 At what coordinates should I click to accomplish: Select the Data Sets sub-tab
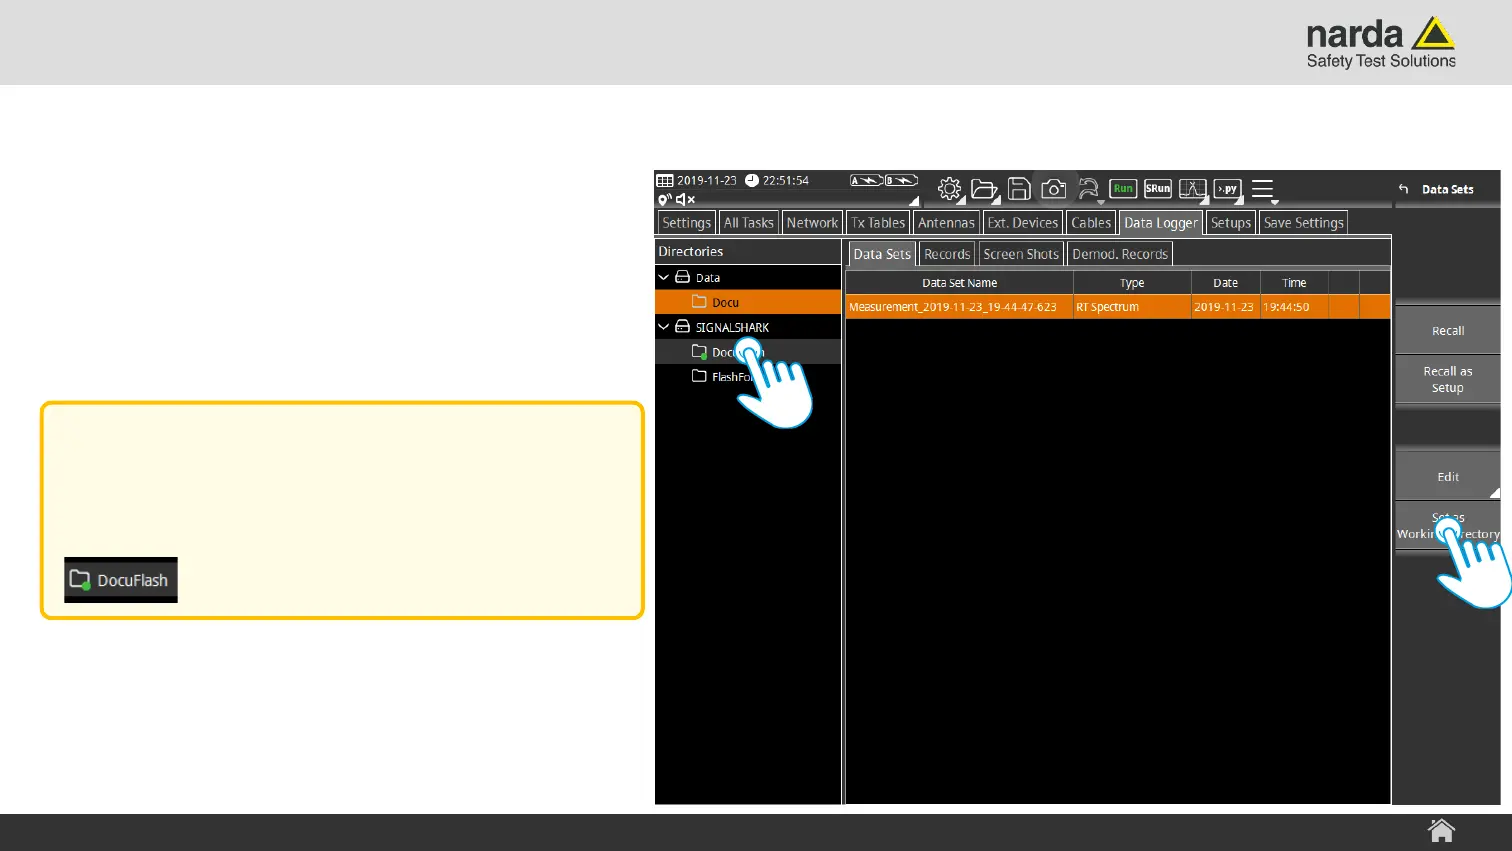click(882, 254)
